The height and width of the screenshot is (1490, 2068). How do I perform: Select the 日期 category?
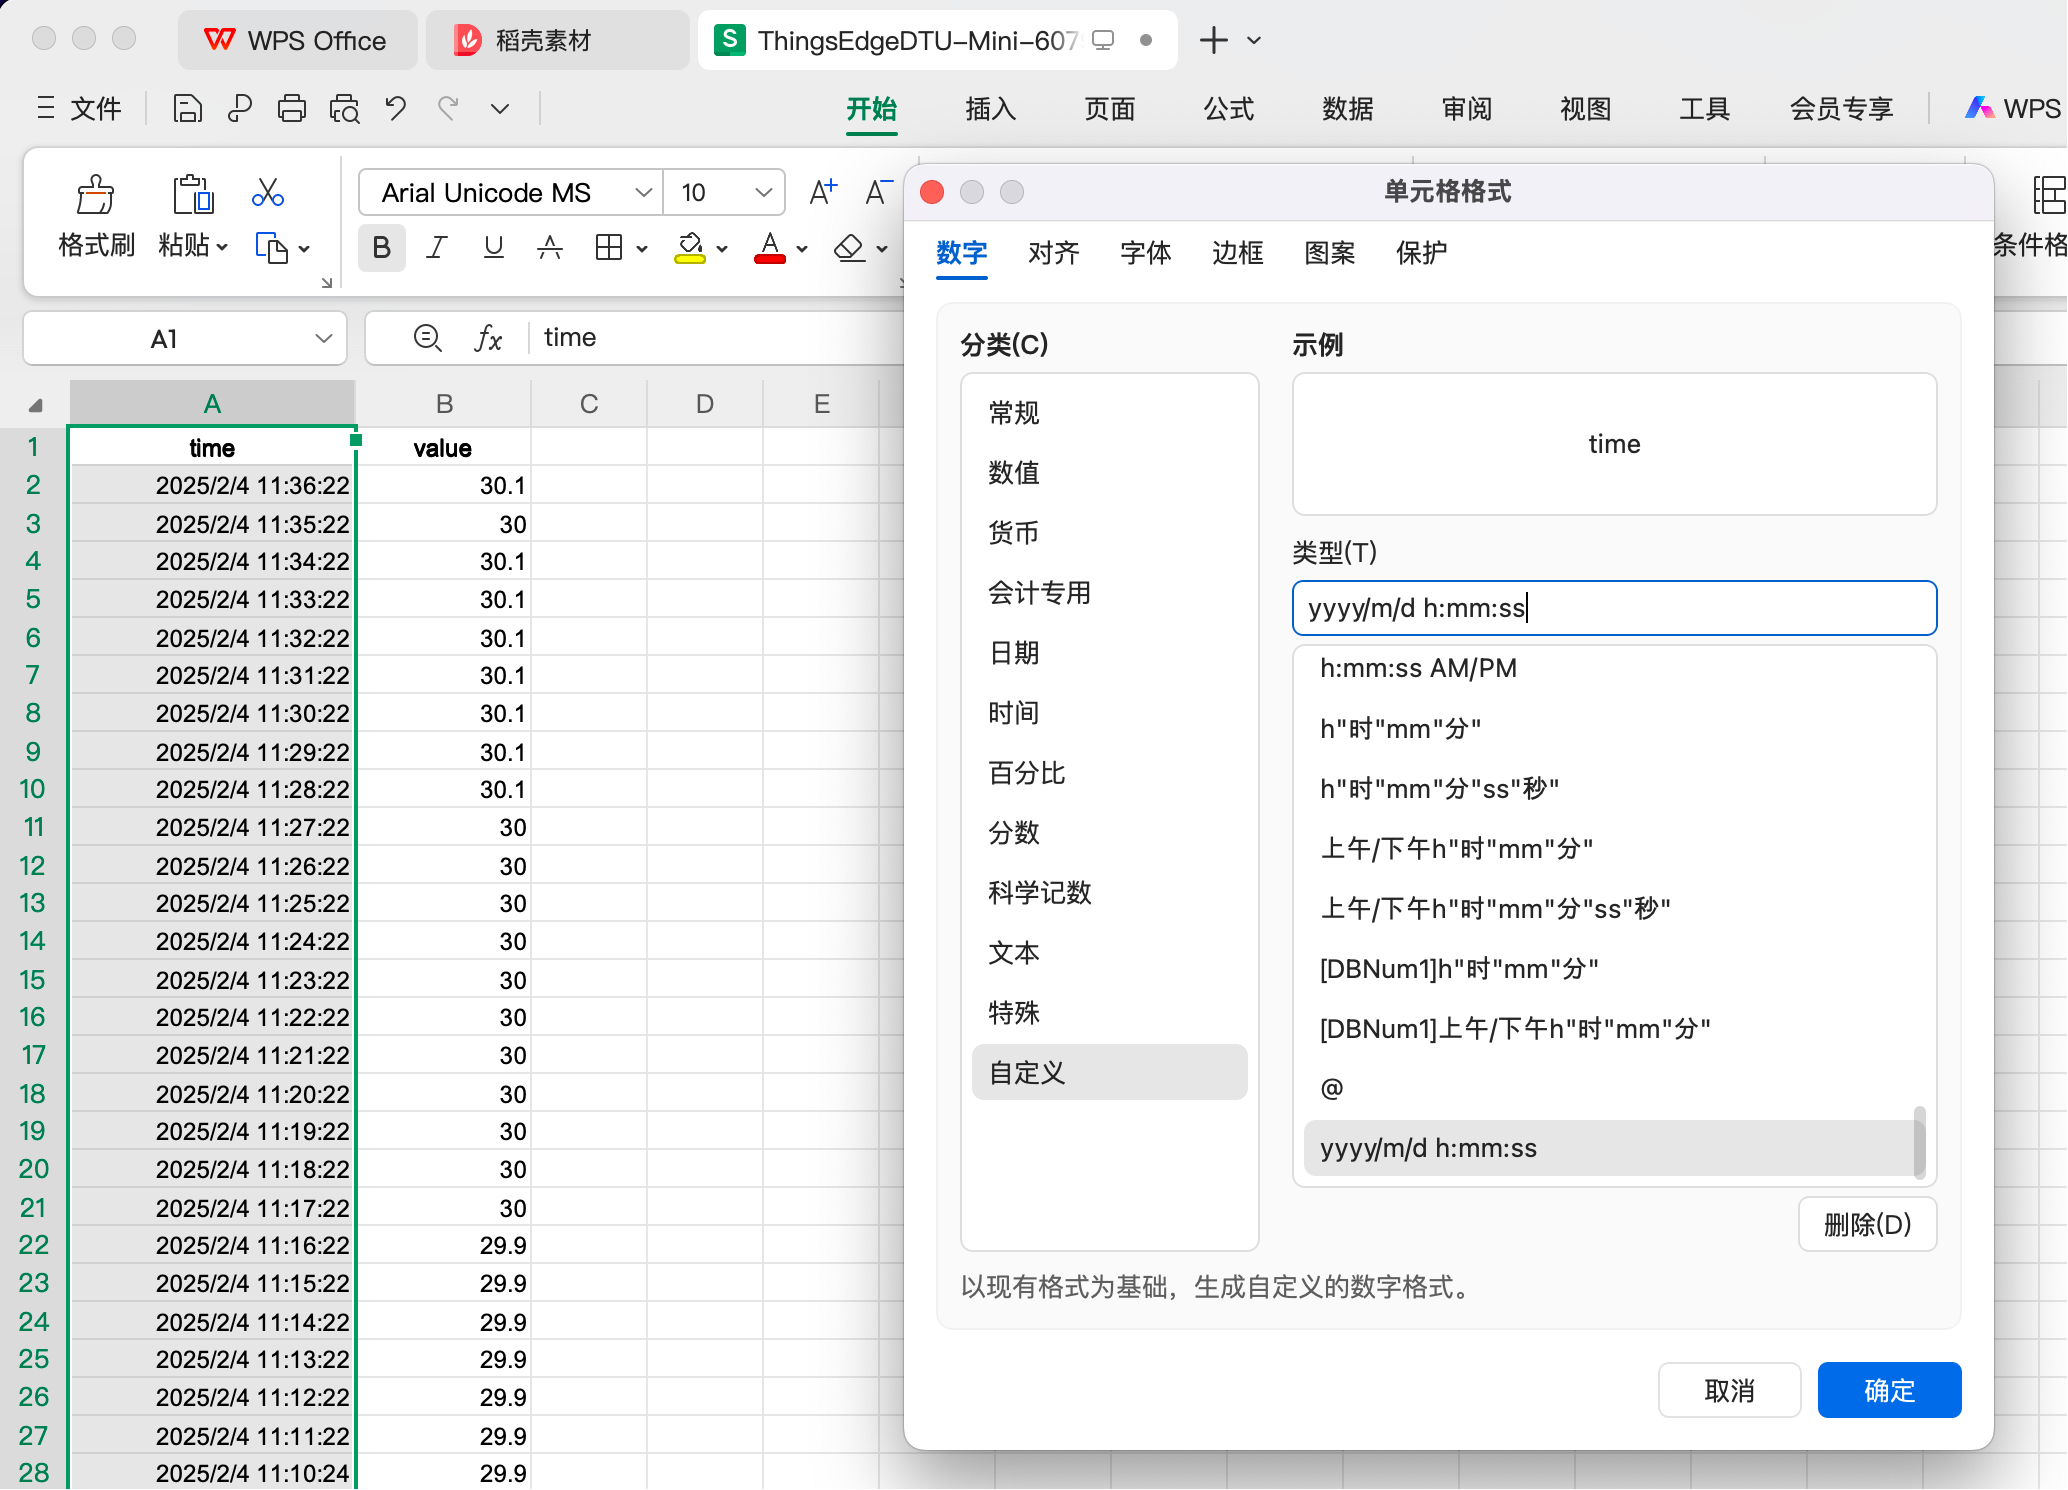pos(1109,652)
